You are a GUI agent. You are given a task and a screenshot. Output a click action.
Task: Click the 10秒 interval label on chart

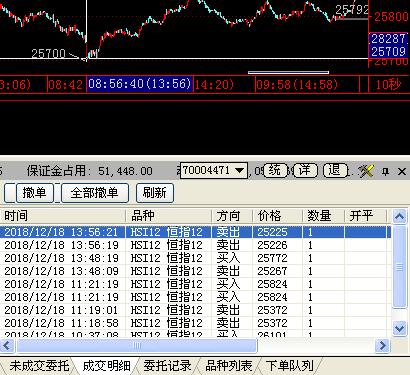pos(388,84)
